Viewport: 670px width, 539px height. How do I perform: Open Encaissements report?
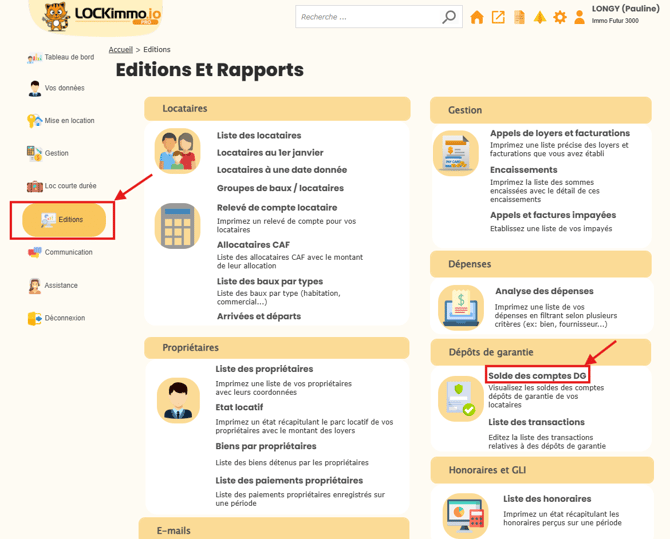pyautogui.click(x=523, y=170)
